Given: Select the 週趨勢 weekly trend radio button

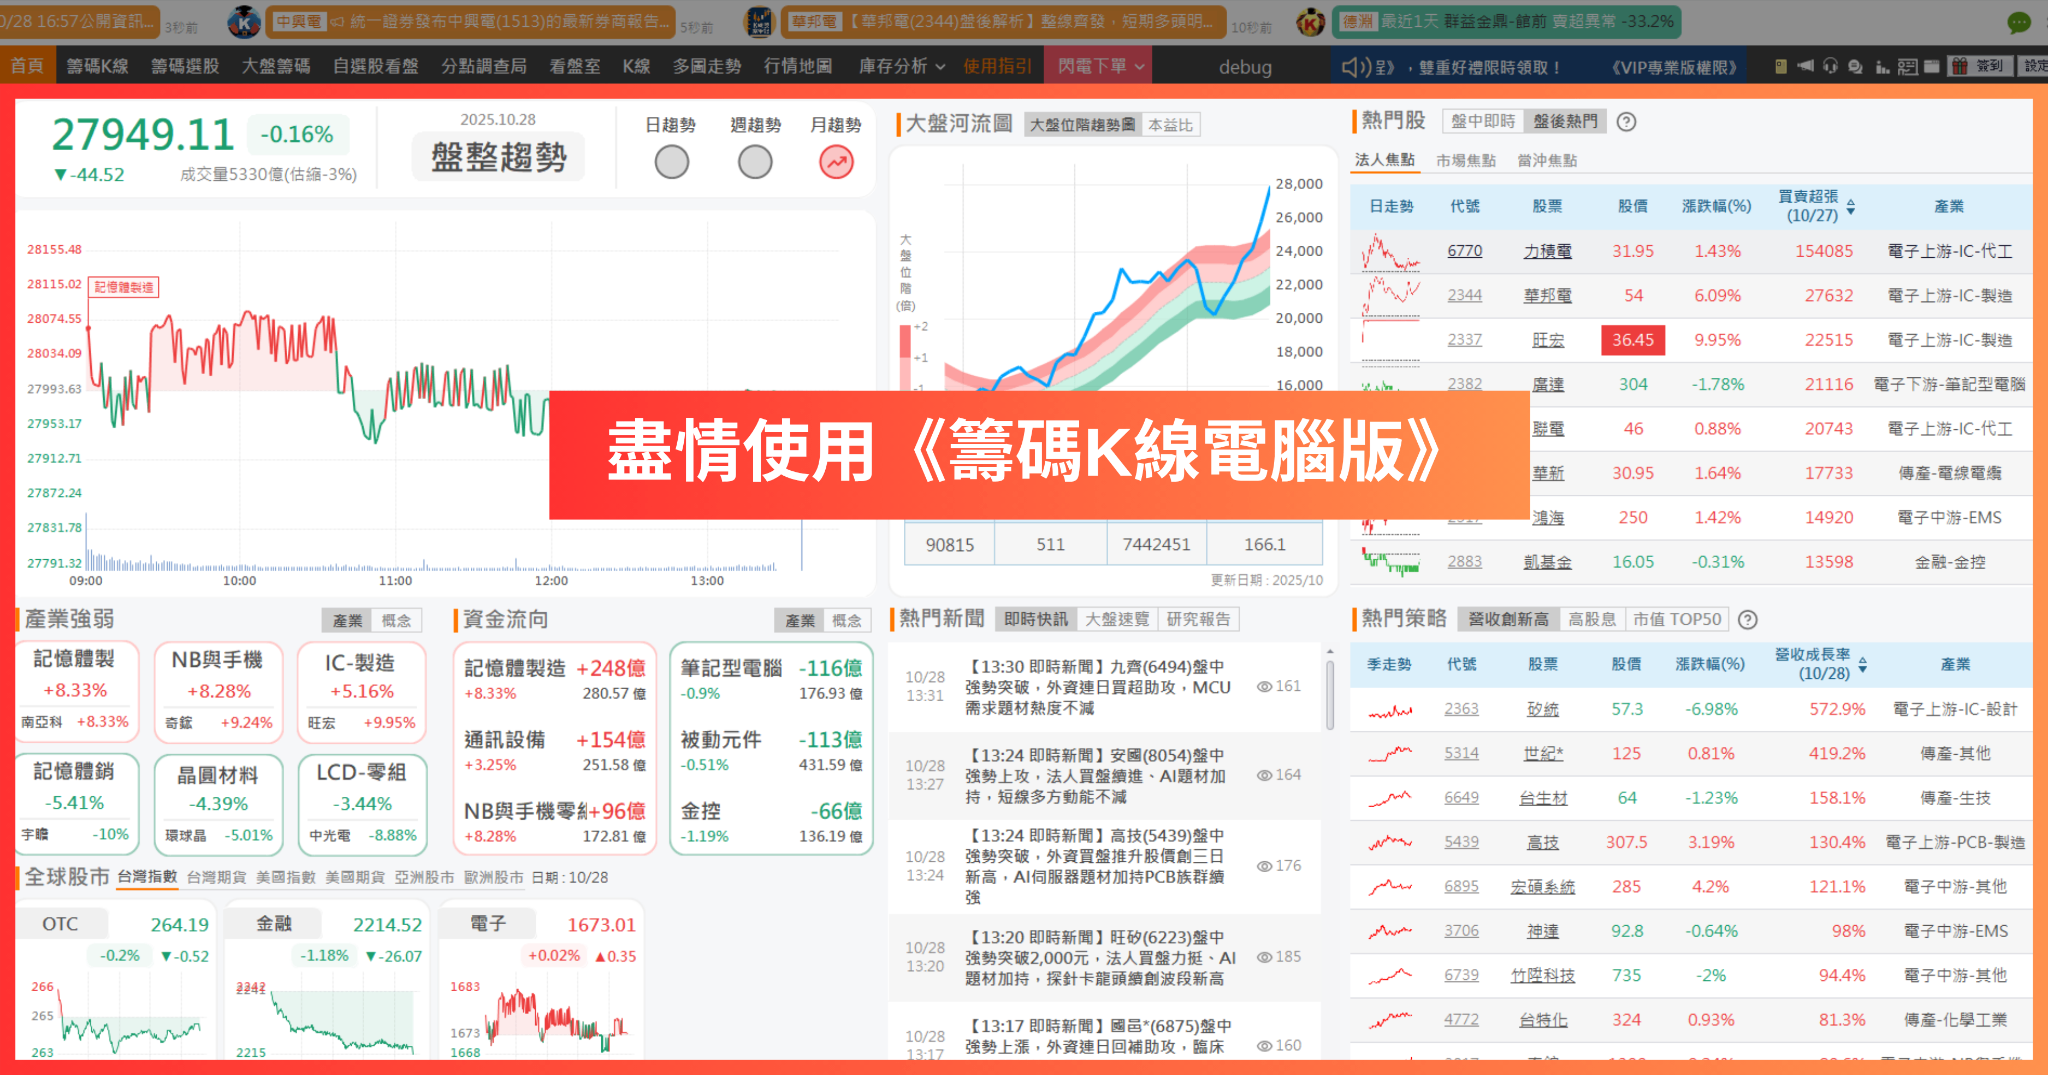Looking at the screenshot, I should point(755,161).
